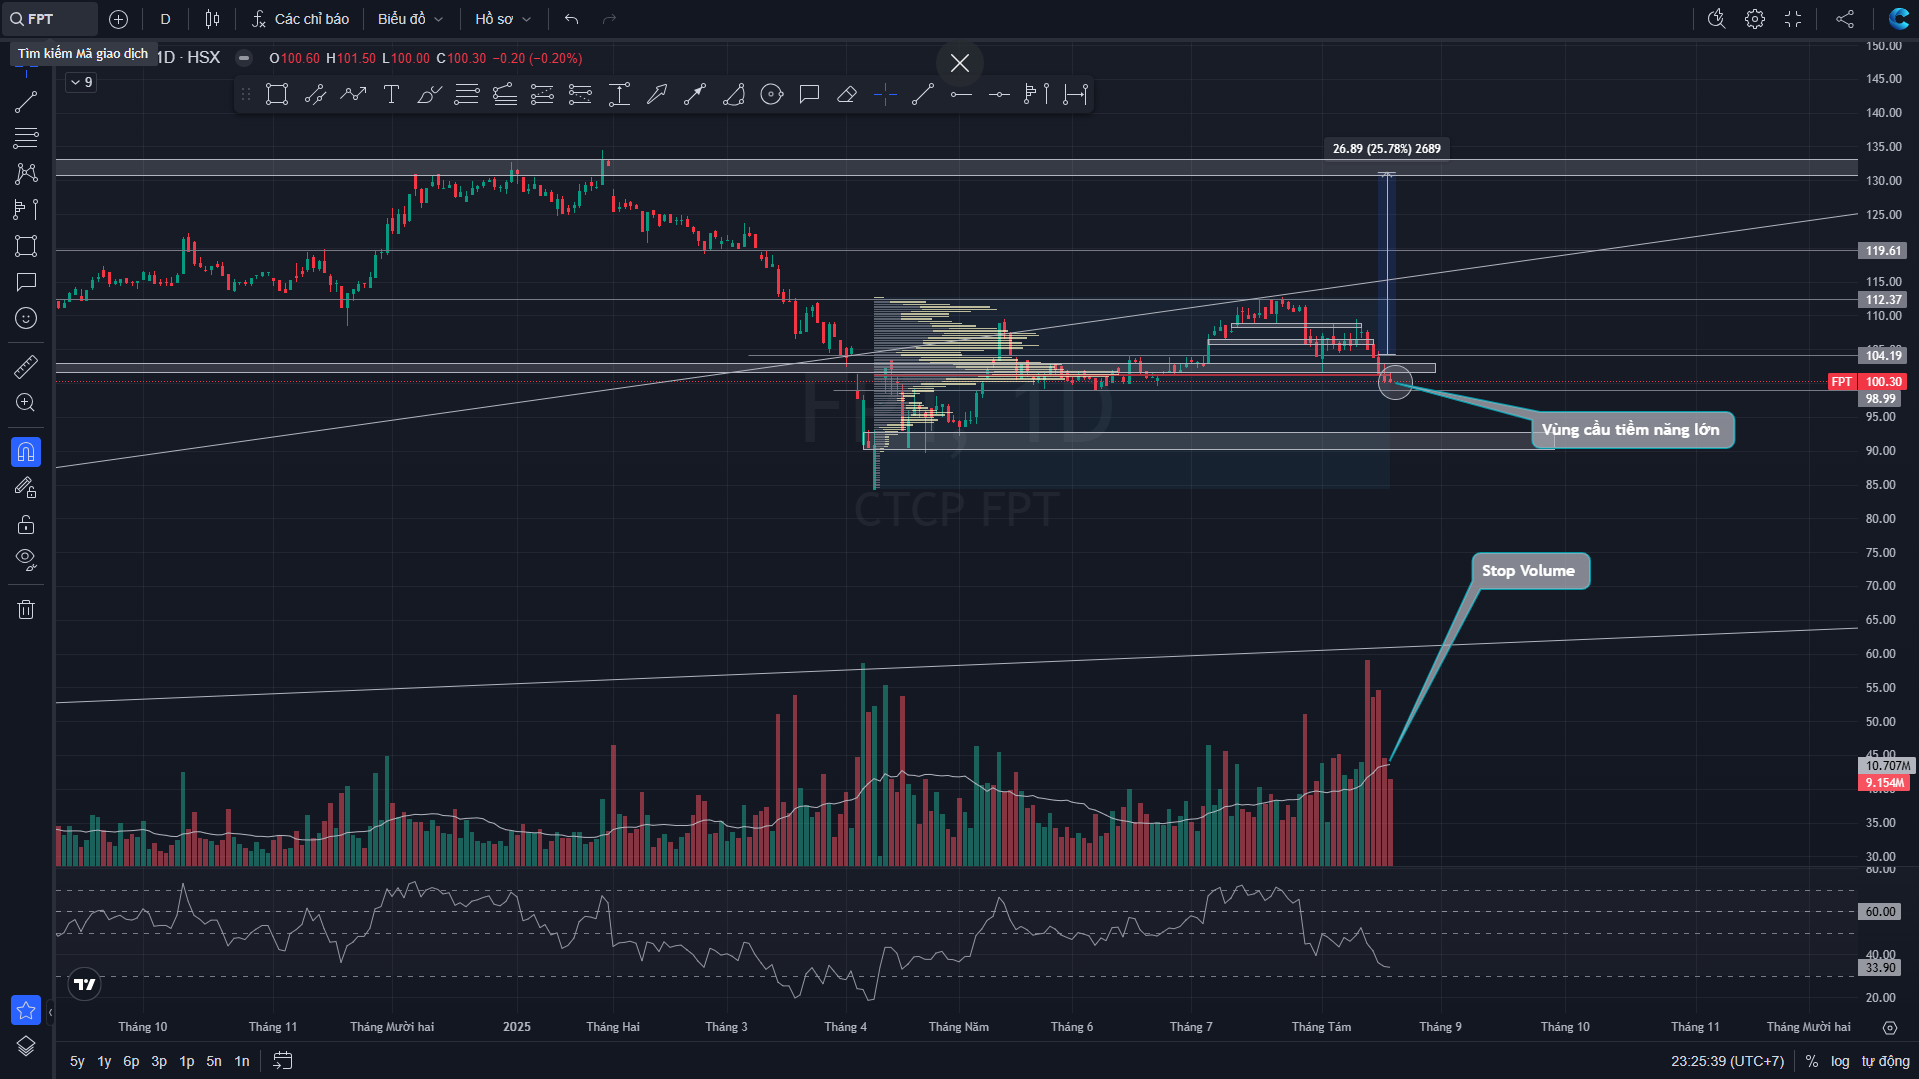1919x1079 pixels.
Task: Toggle hide all drawings eye icon
Action: click(26, 559)
